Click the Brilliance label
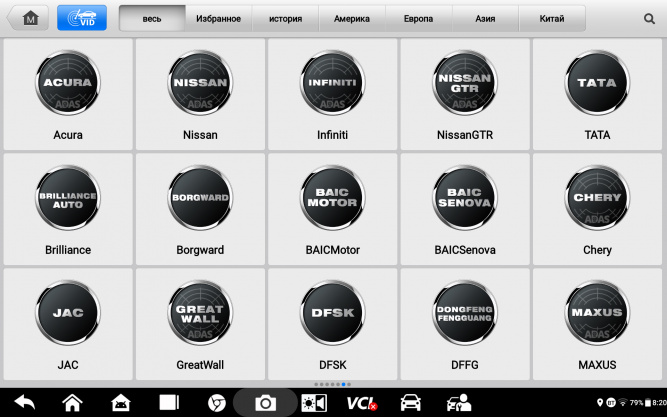This screenshot has width=667, height=417. click(x=68, y=250)
